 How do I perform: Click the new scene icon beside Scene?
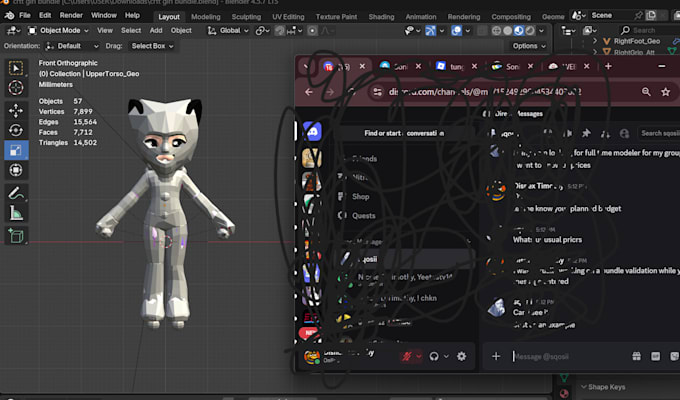click(x=651, y=16)
